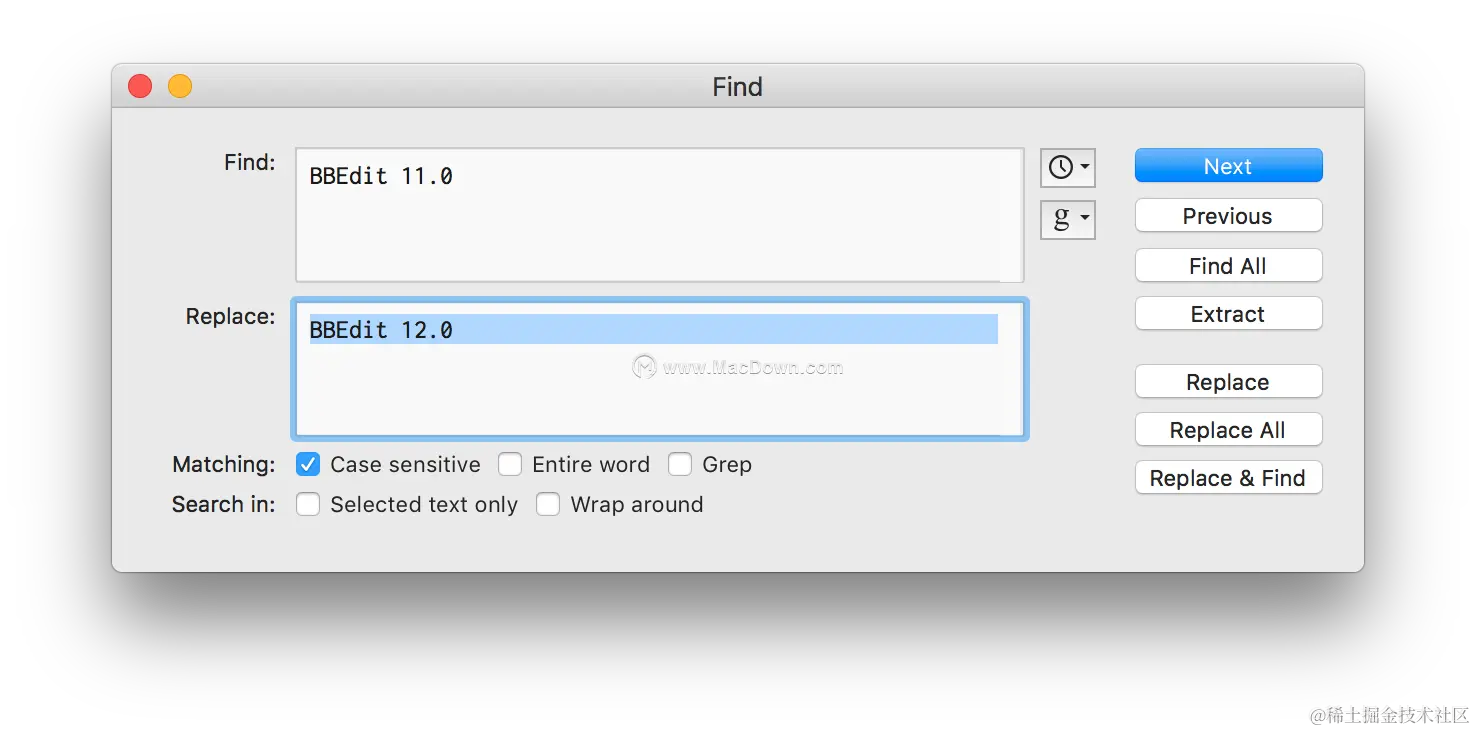Uncheck the Case sensitive checkbox
The width and height of the screenshot is (1476, 732).
click(308, 464)
